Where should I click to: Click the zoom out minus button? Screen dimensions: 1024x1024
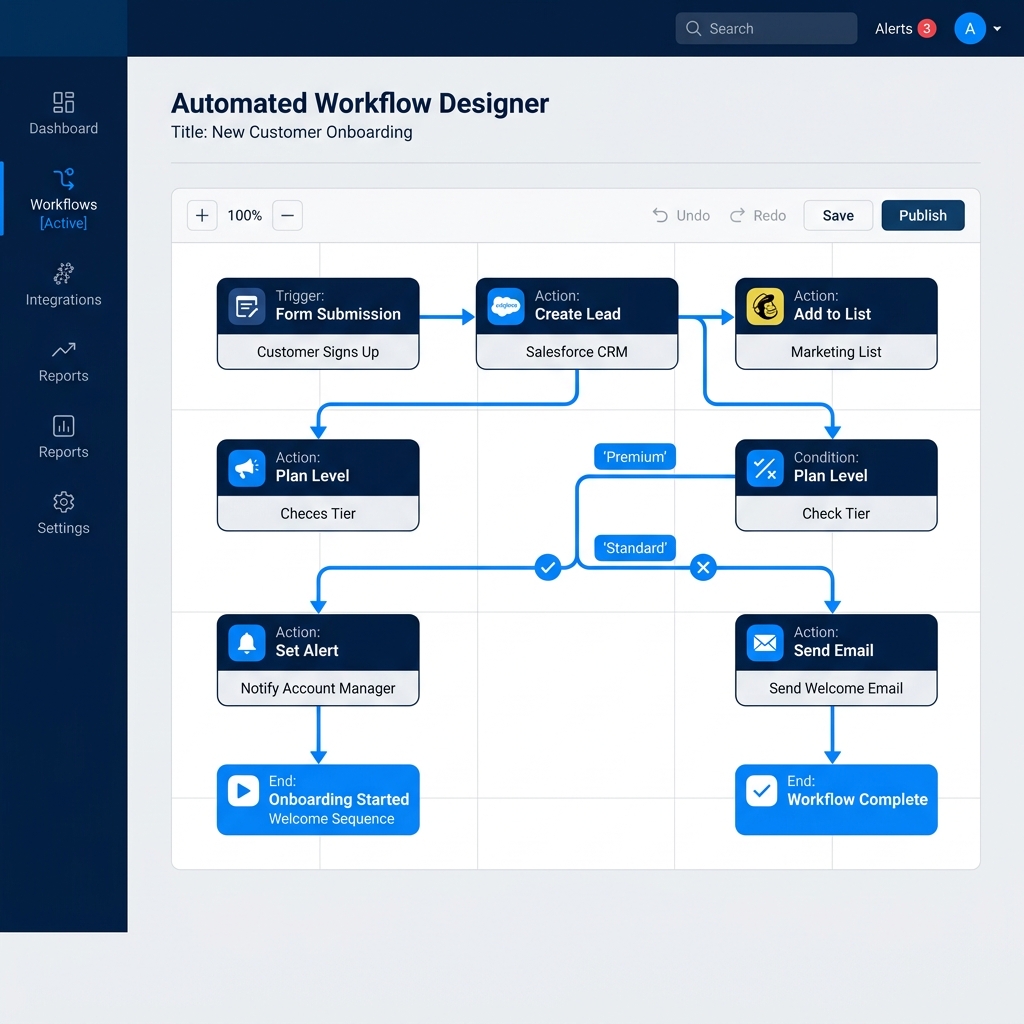(287, 215)
